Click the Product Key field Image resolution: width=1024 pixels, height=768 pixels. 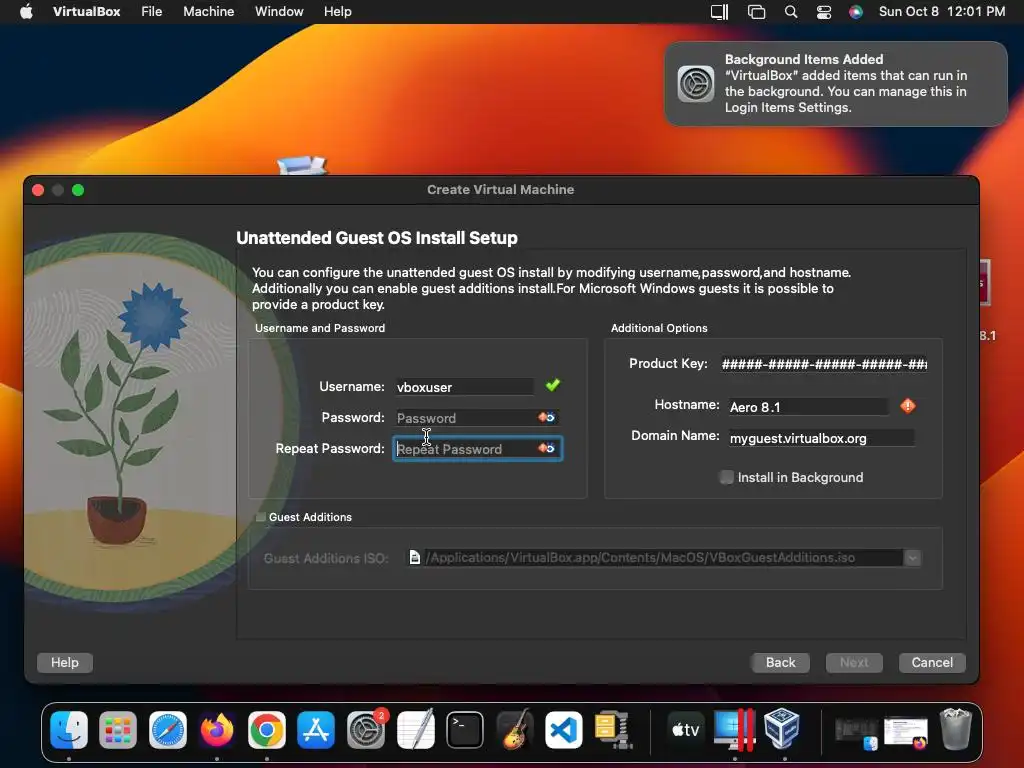(x=824, y=364)
